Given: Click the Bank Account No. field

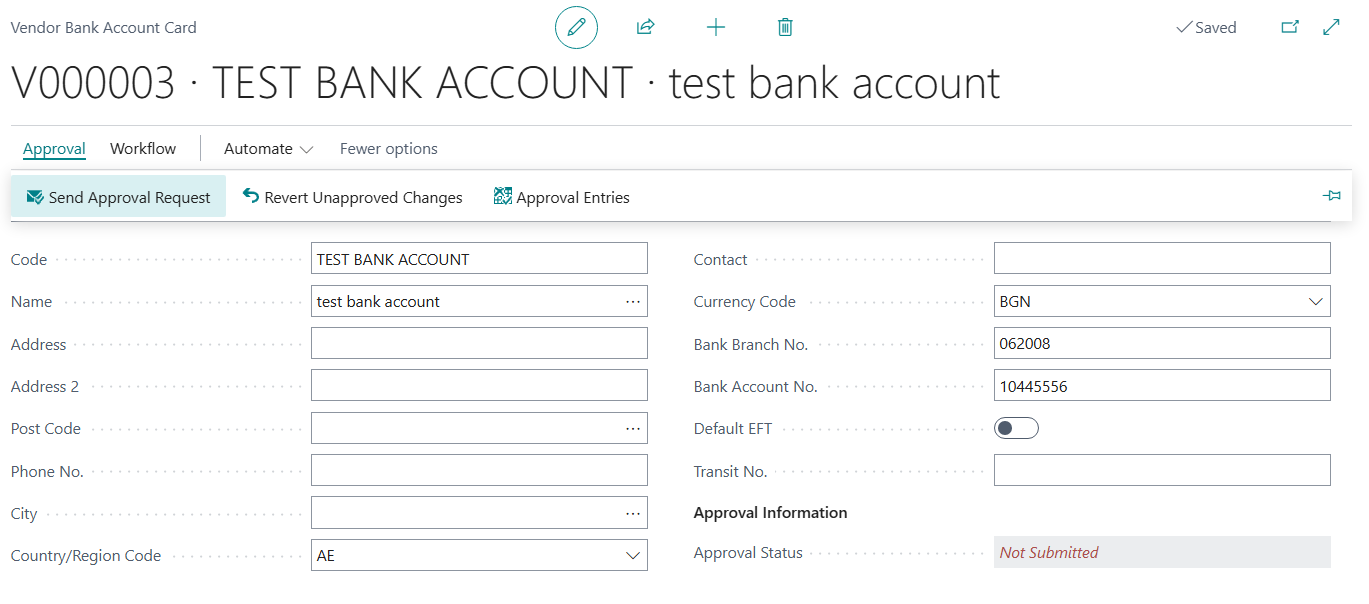Looking at the screenshot, I should tap(1161, 386).
